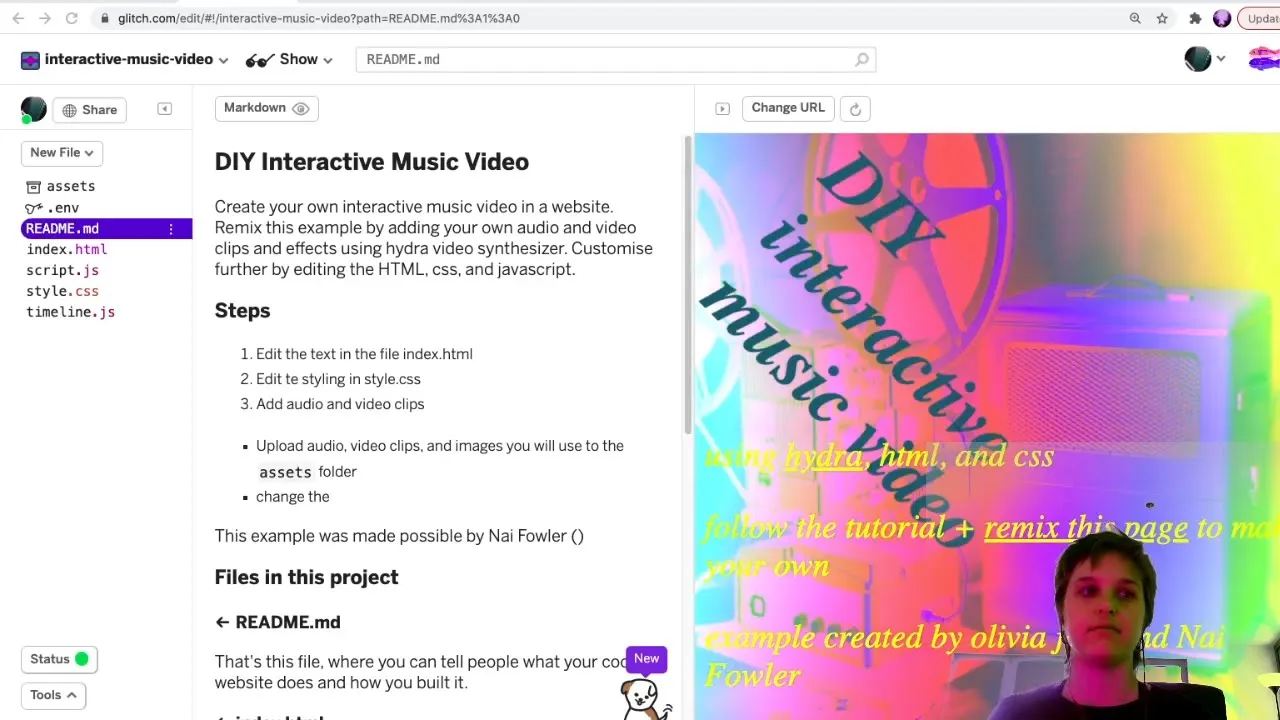Click the Glitch project logo icon
Viewport: 1280px width, 720px height.
30,60
